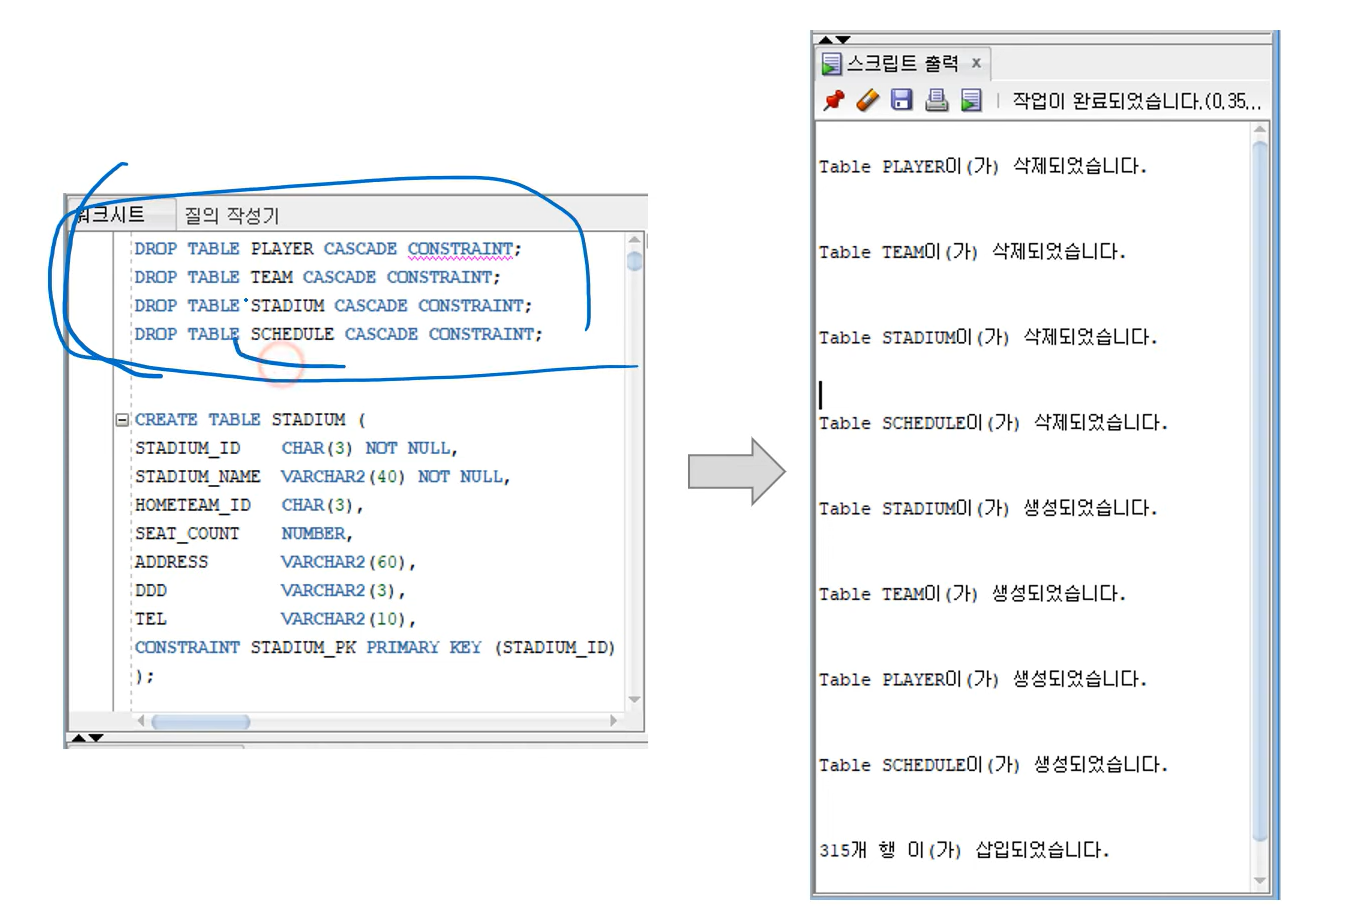Viewport: 1365px width, 921px height.
Task: Click the run script output icon
Action: point(971,100)
